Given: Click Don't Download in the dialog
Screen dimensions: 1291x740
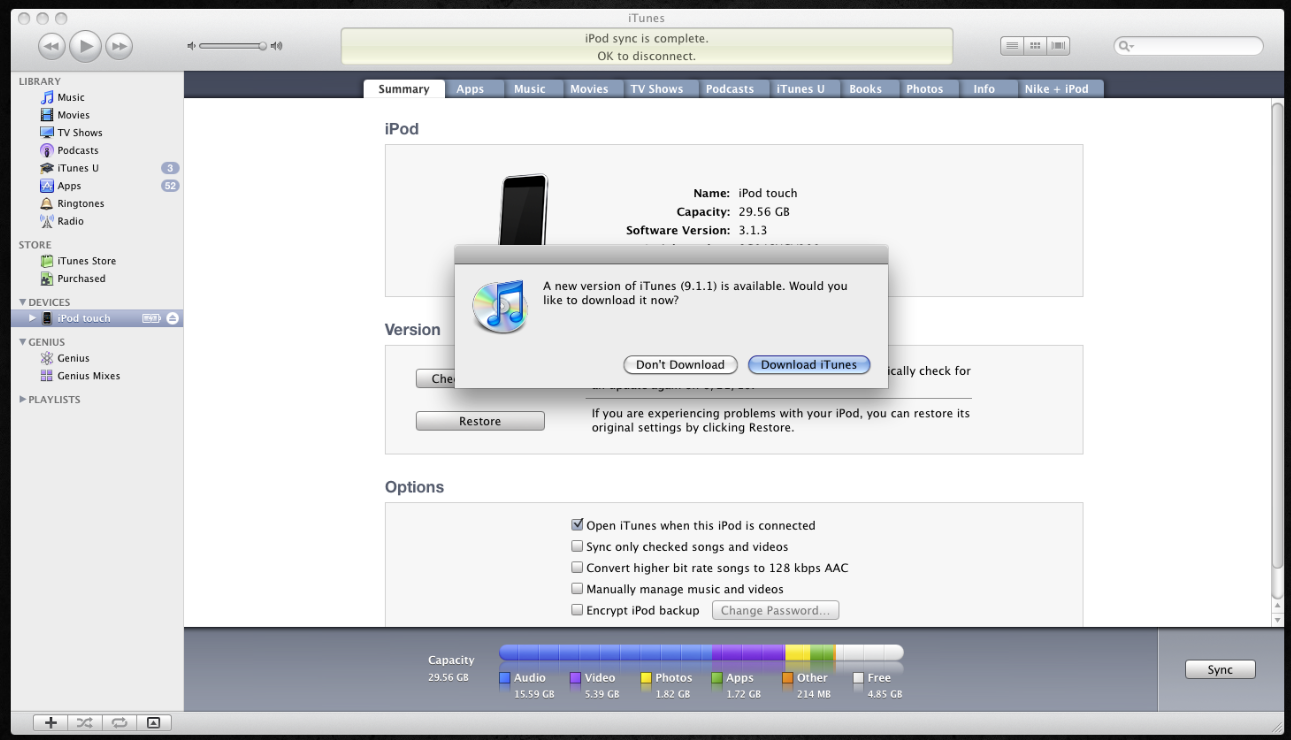Looking at the screenshot, I should coord(680,365).
